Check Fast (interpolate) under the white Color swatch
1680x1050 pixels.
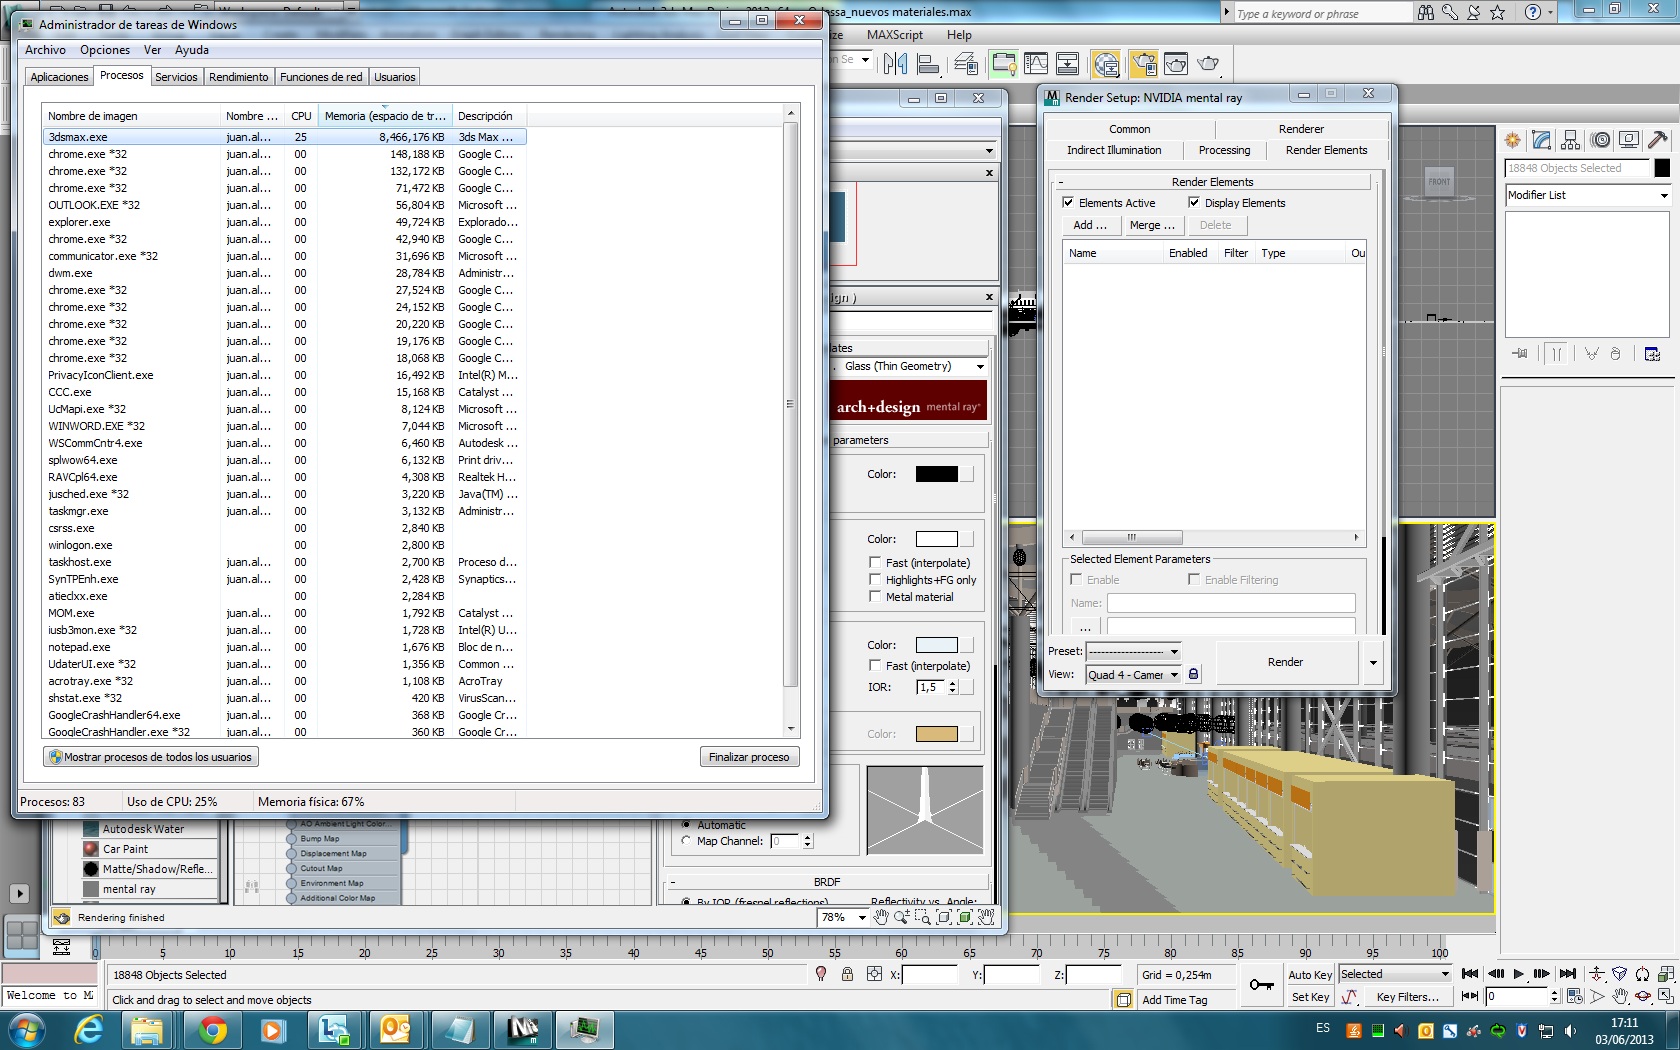tap(875, 563)
